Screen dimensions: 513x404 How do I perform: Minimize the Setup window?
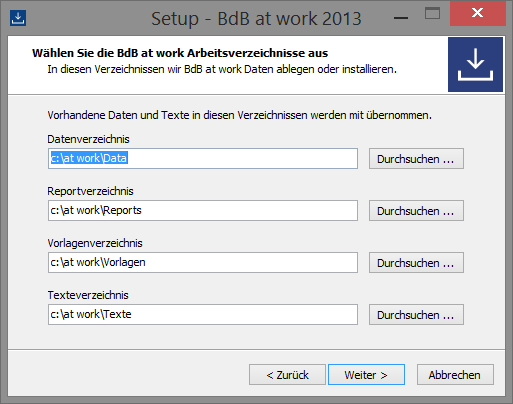(401, 18)
